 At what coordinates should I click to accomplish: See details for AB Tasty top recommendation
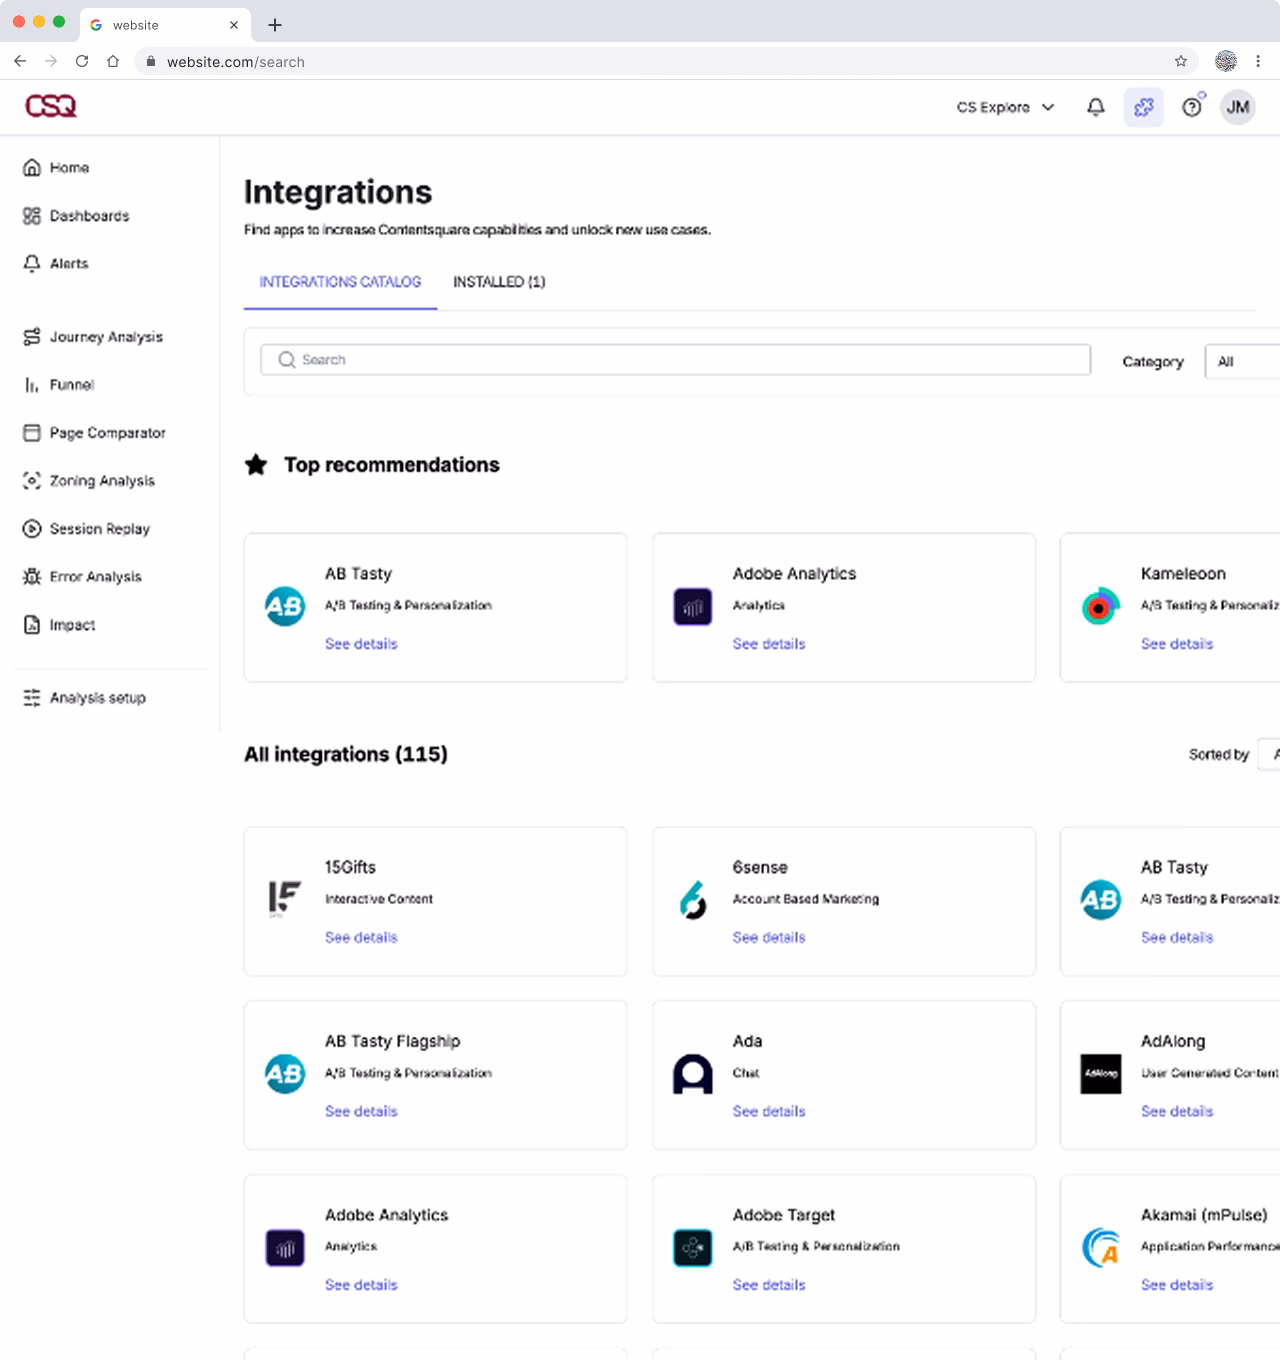(361, 644)
